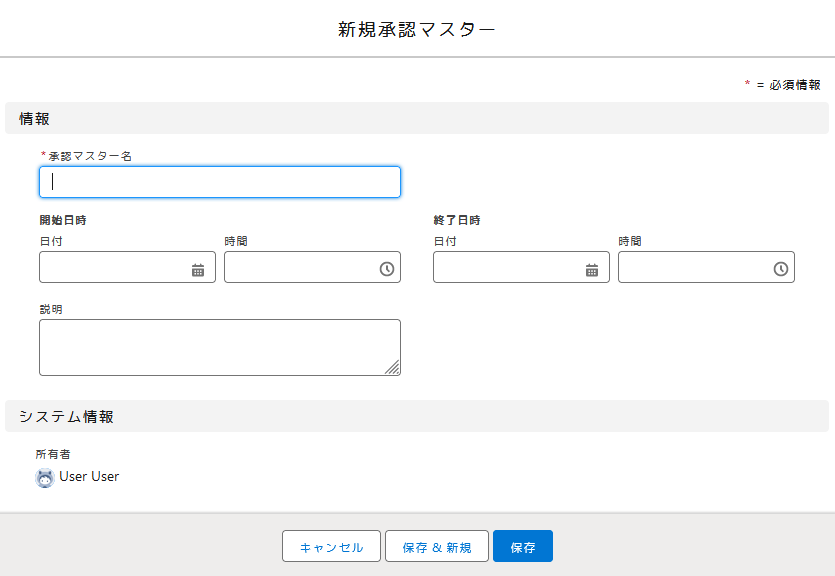The image size is (835, 576).
Task: Click the owner avatar icon beside User User
Action: point(45,477)
